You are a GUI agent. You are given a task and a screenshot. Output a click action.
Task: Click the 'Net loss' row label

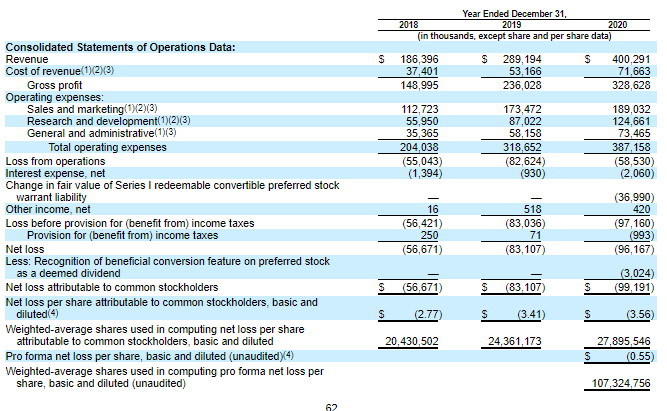coord(25,249)
